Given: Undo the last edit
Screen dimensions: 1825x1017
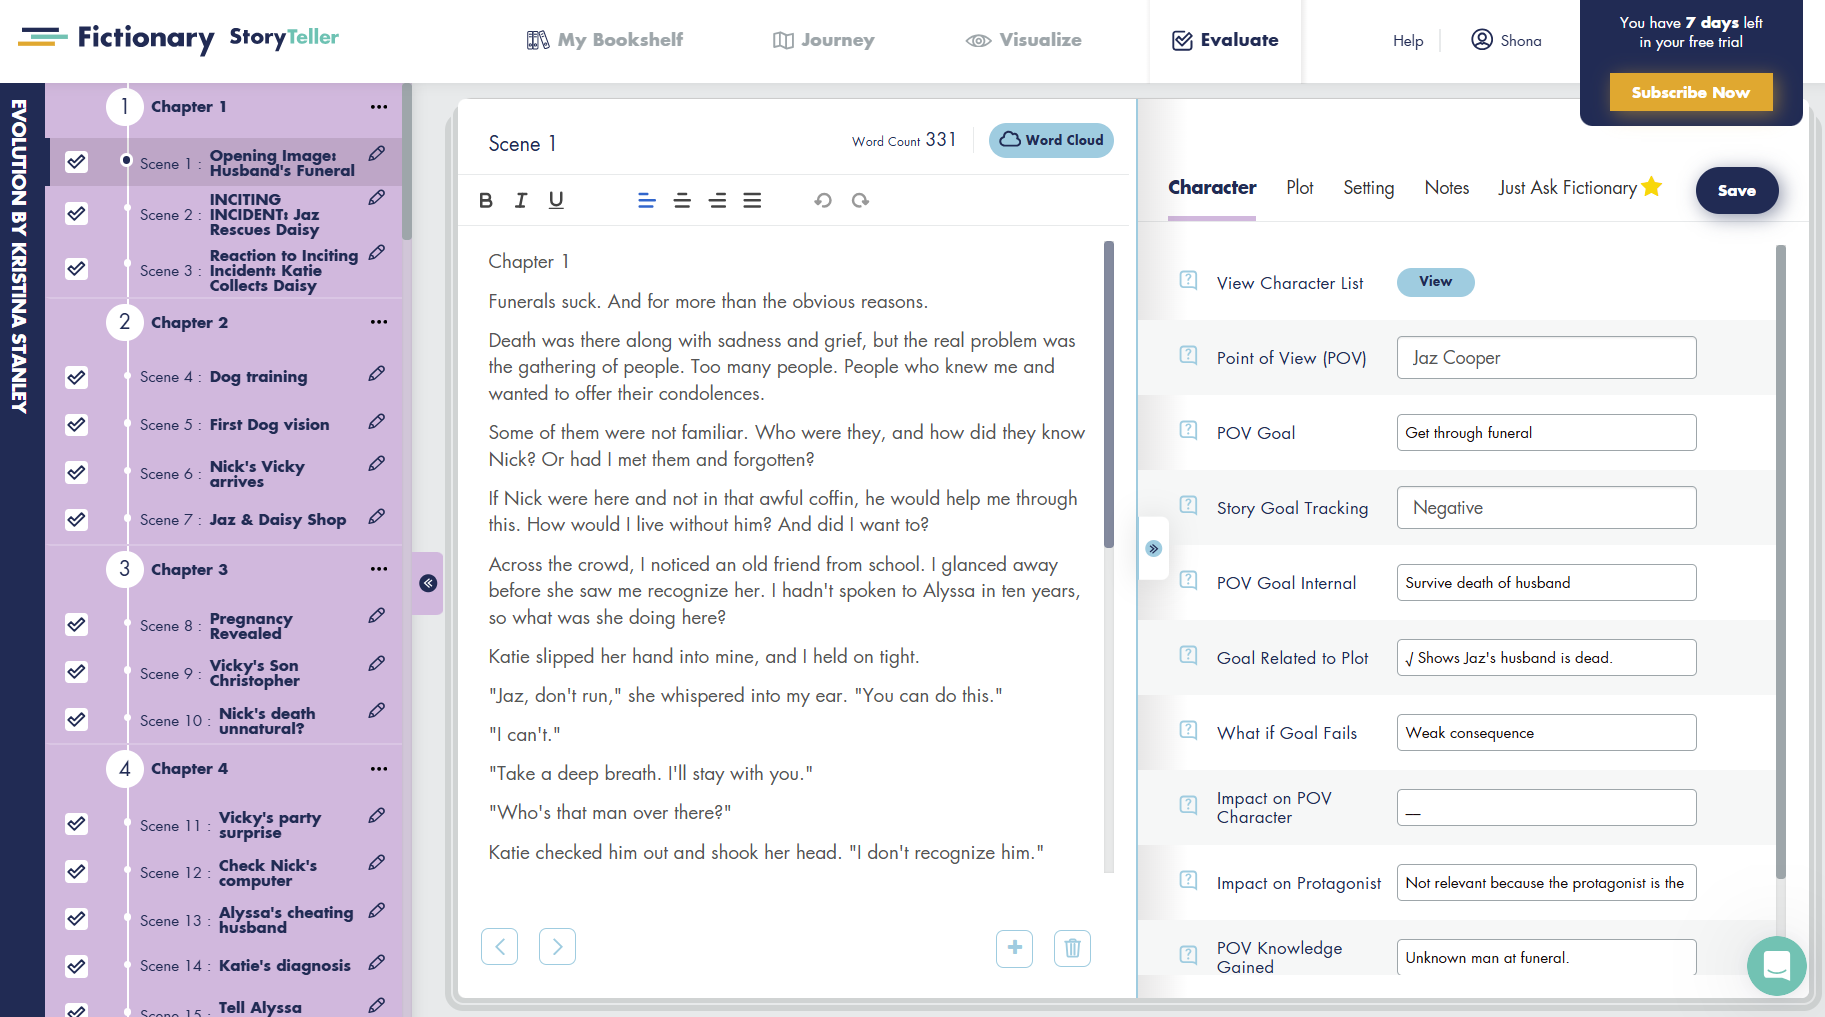Looking at the screenshot, I should tap(822, 200).
